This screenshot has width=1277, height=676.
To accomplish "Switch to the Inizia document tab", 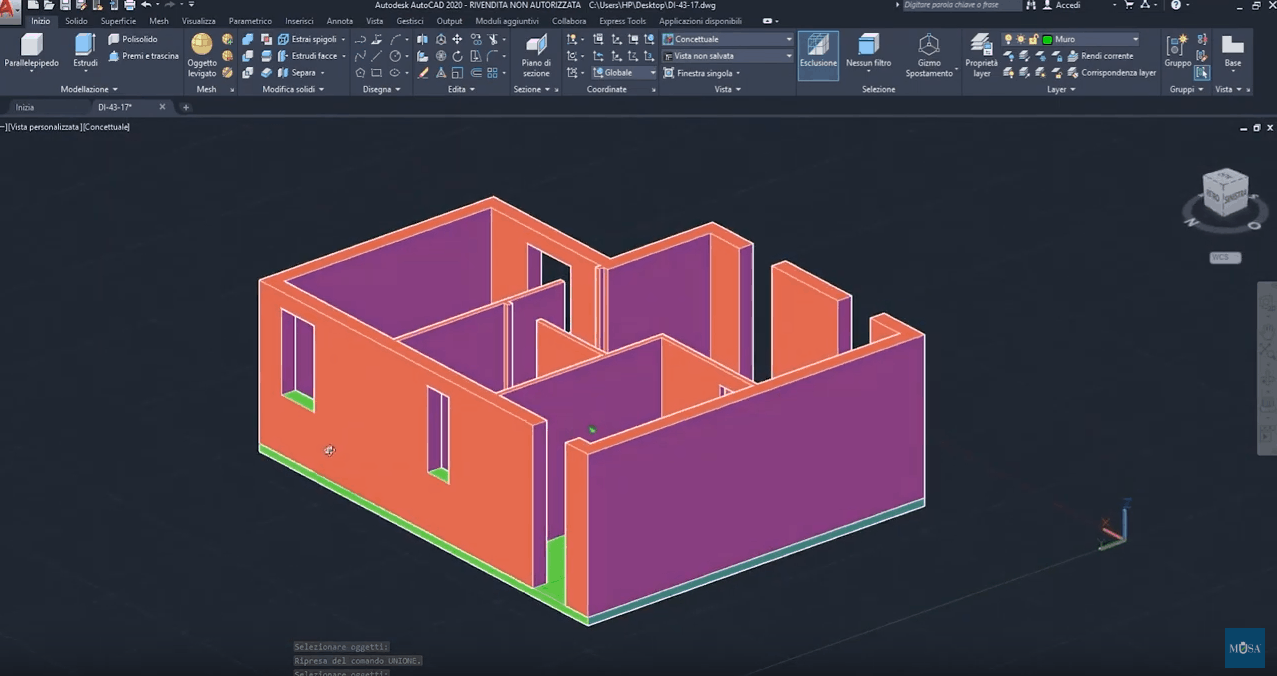I will coord(25,107).
